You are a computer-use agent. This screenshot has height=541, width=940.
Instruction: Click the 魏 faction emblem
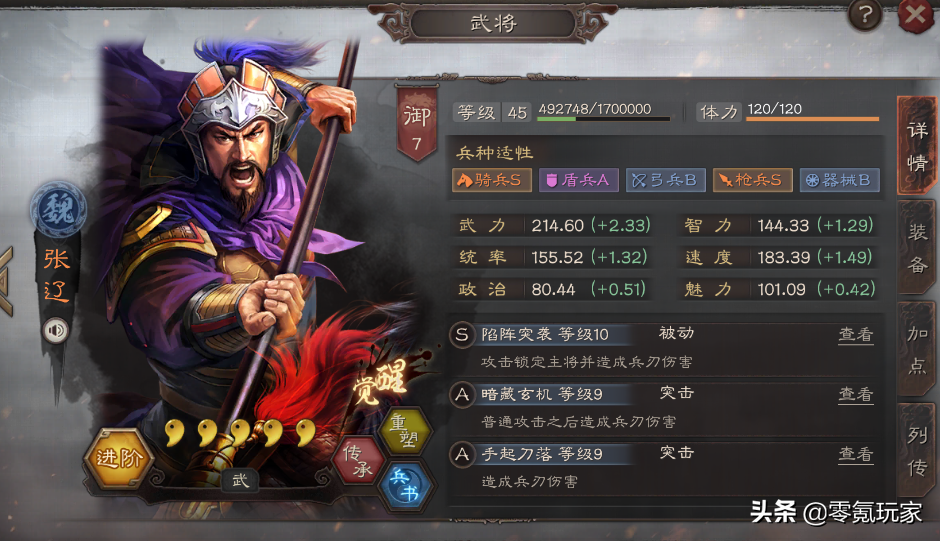(x=58, y=210)
